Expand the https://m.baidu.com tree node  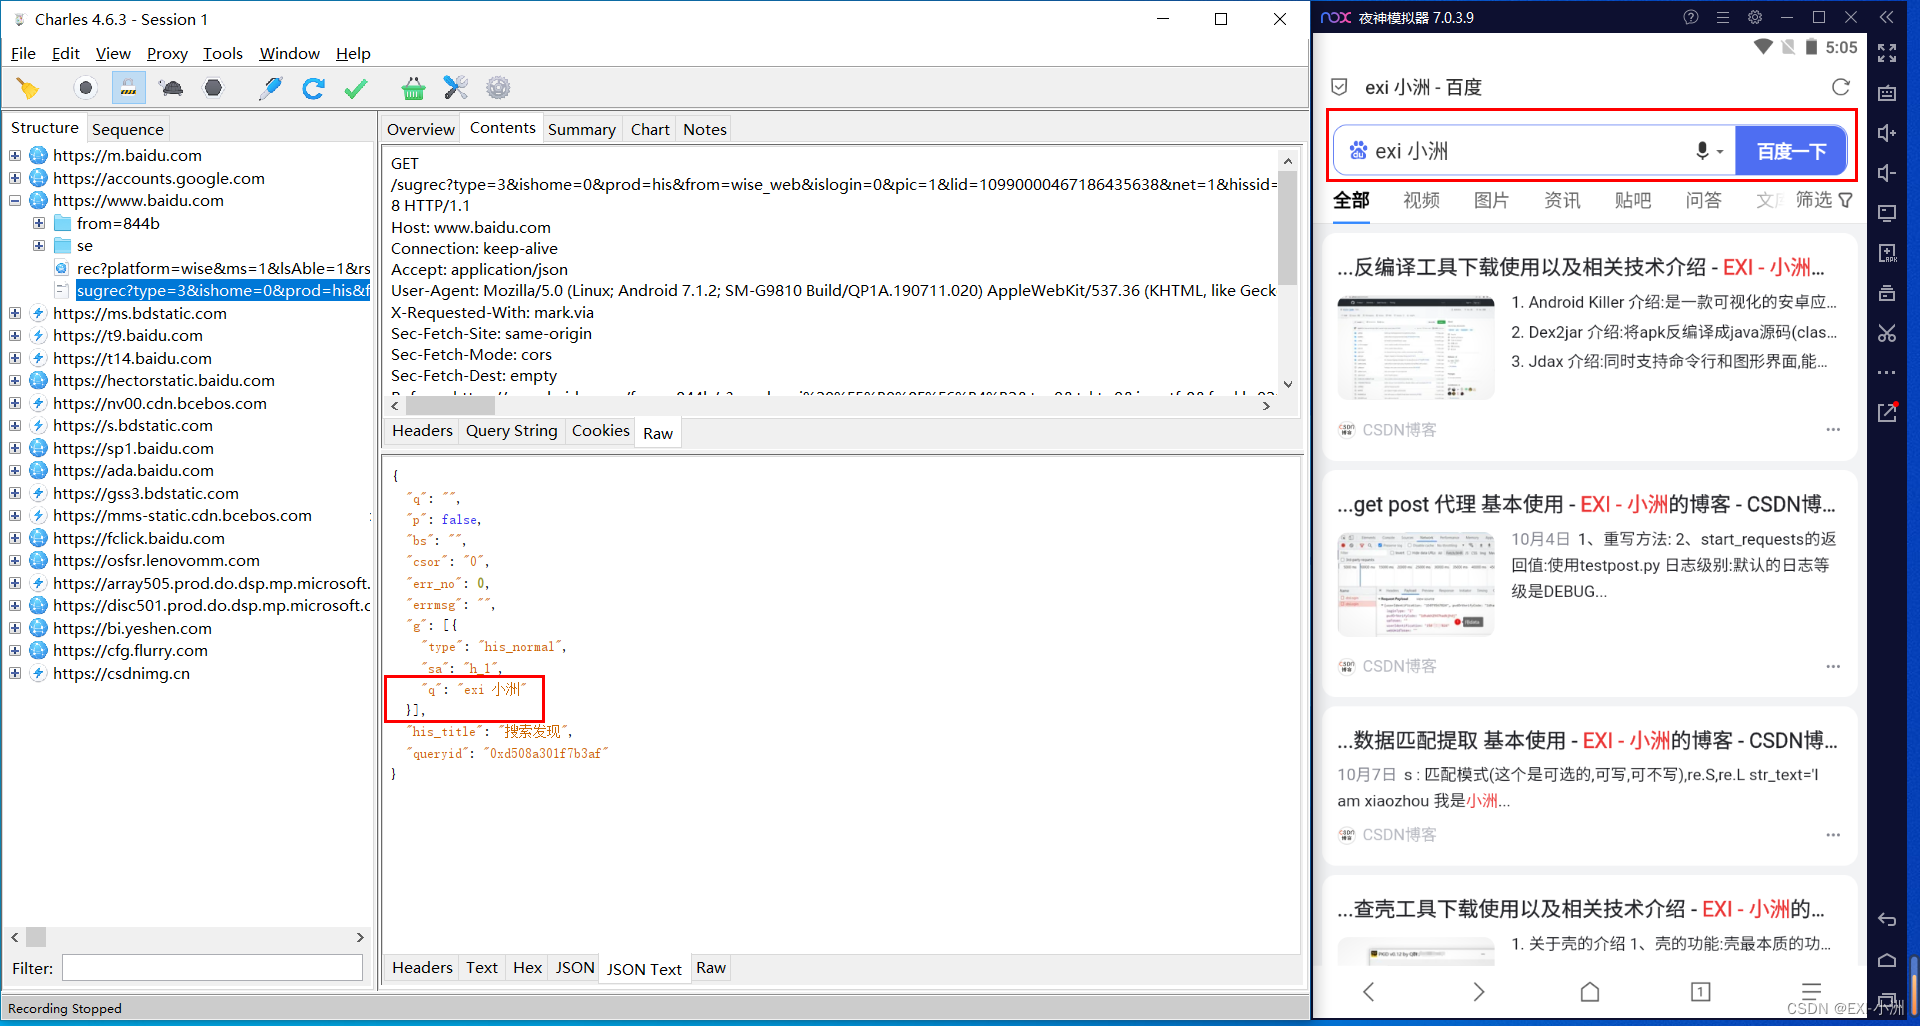15,156
